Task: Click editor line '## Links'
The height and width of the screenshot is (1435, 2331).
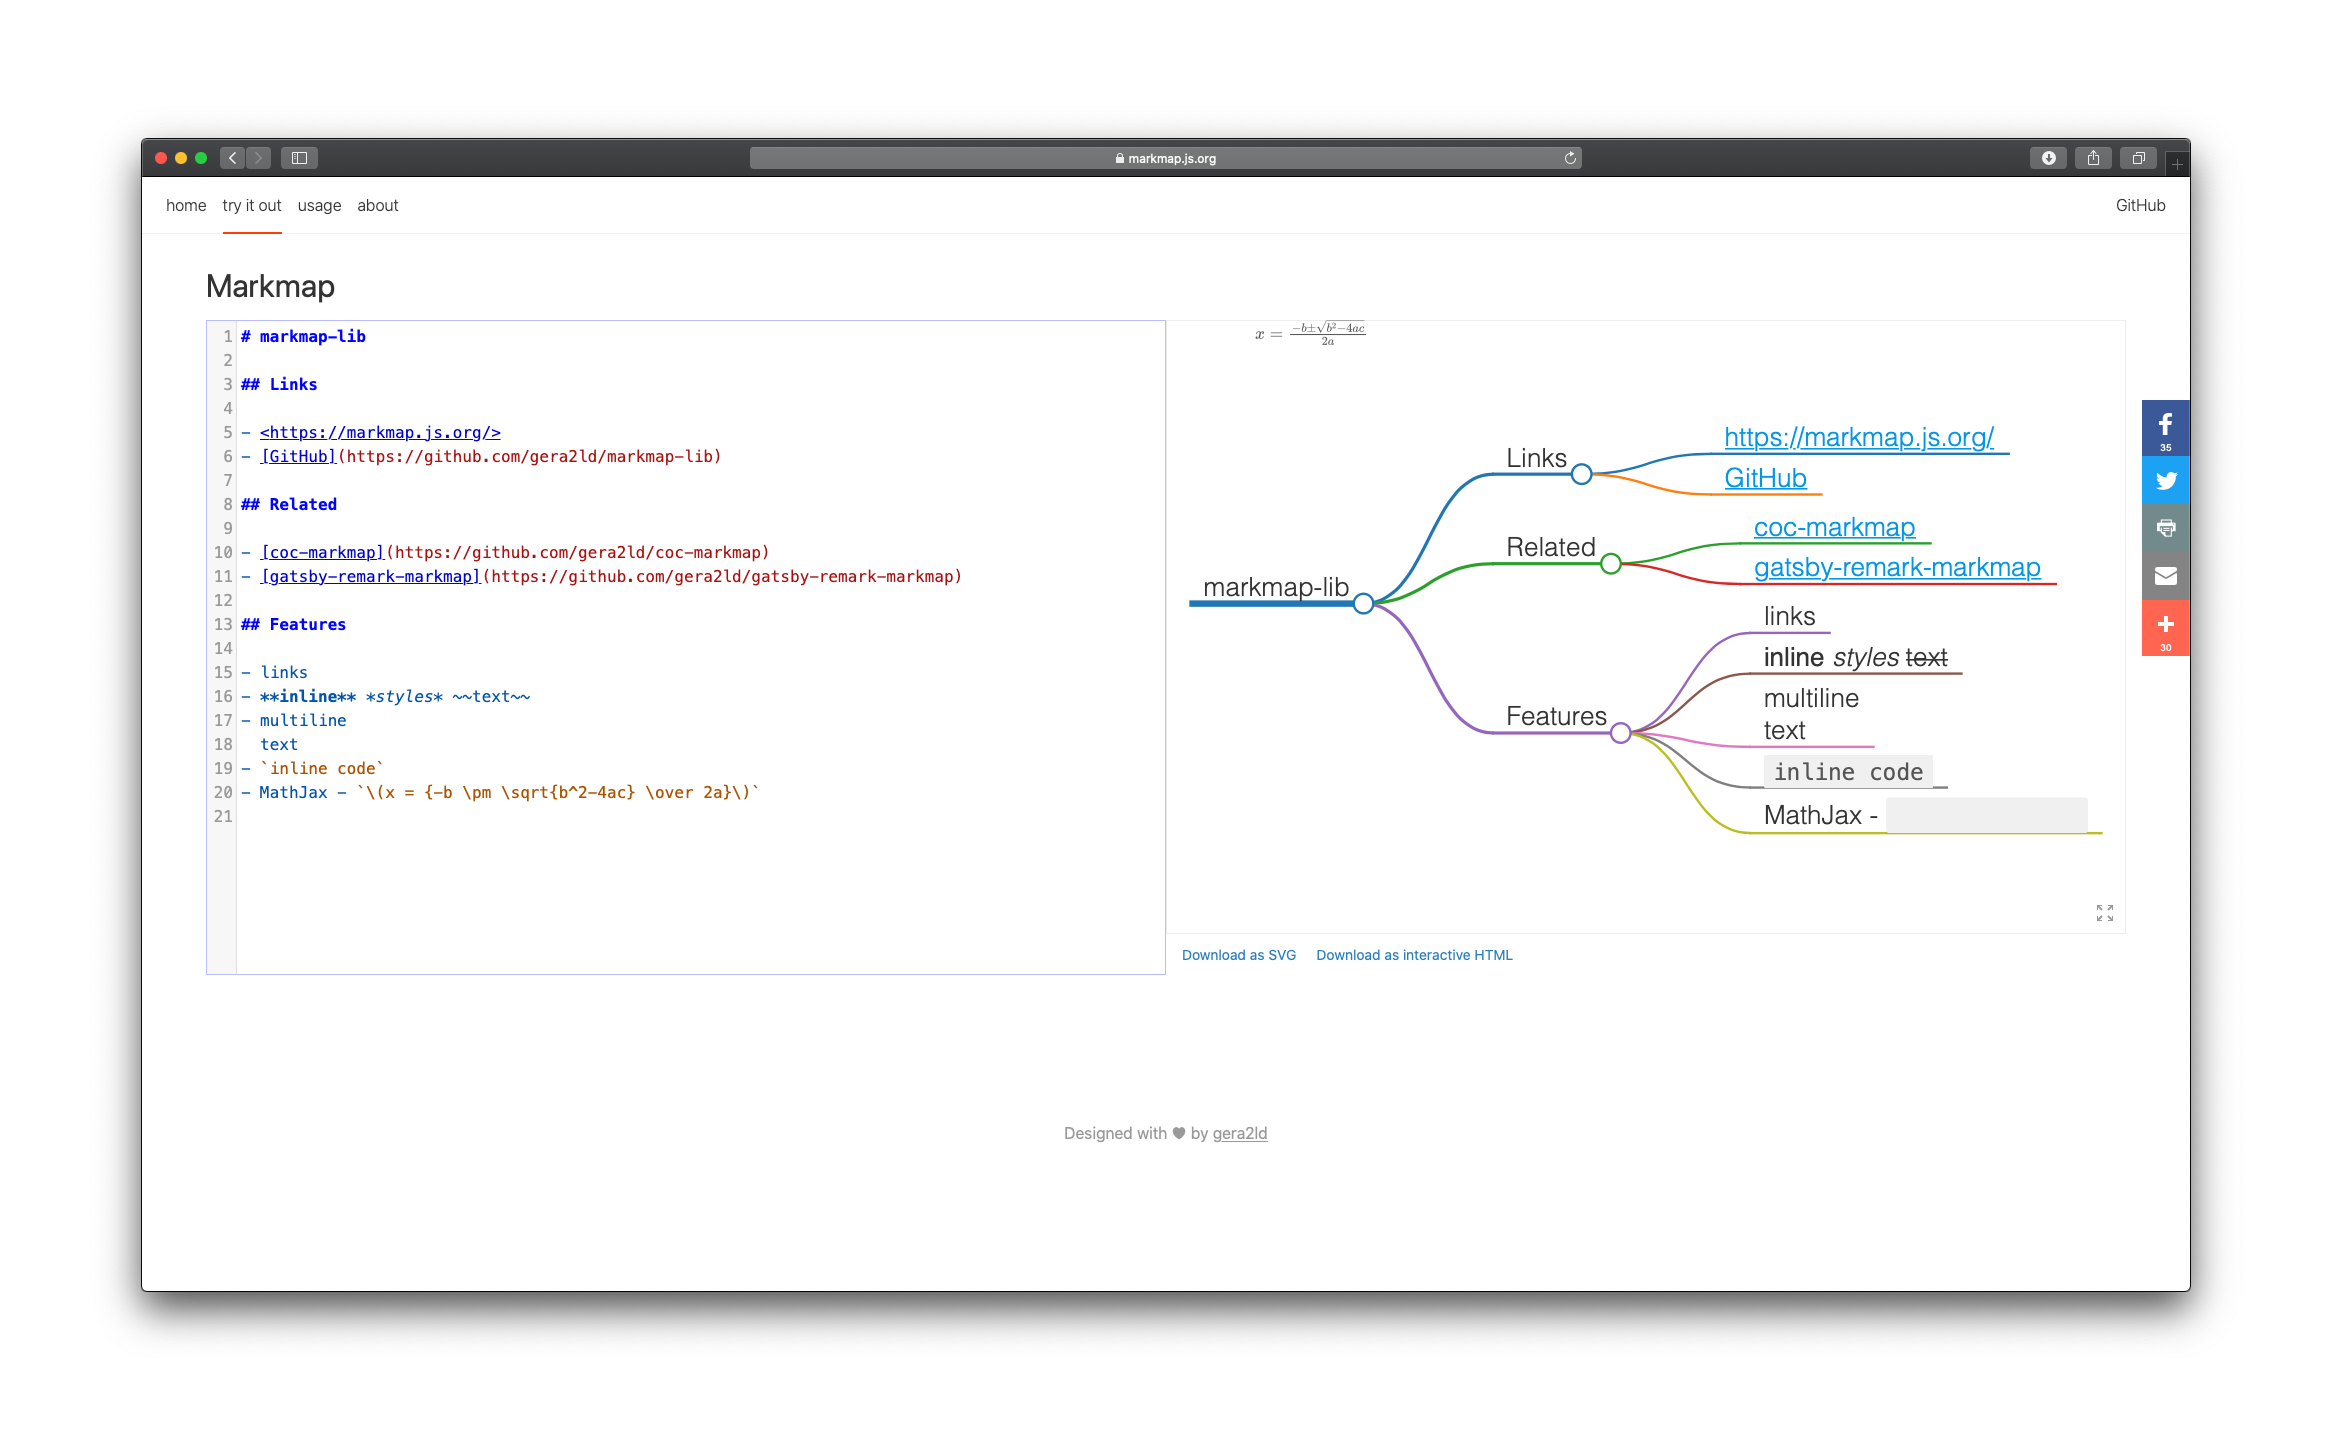Action: [279, 384]
